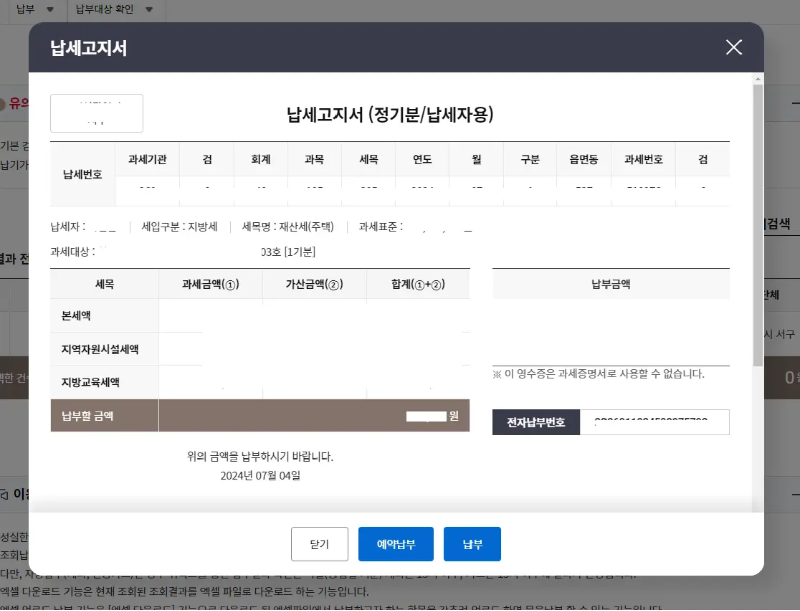Click the logo box in the dialog corner

tap(96, 113)
